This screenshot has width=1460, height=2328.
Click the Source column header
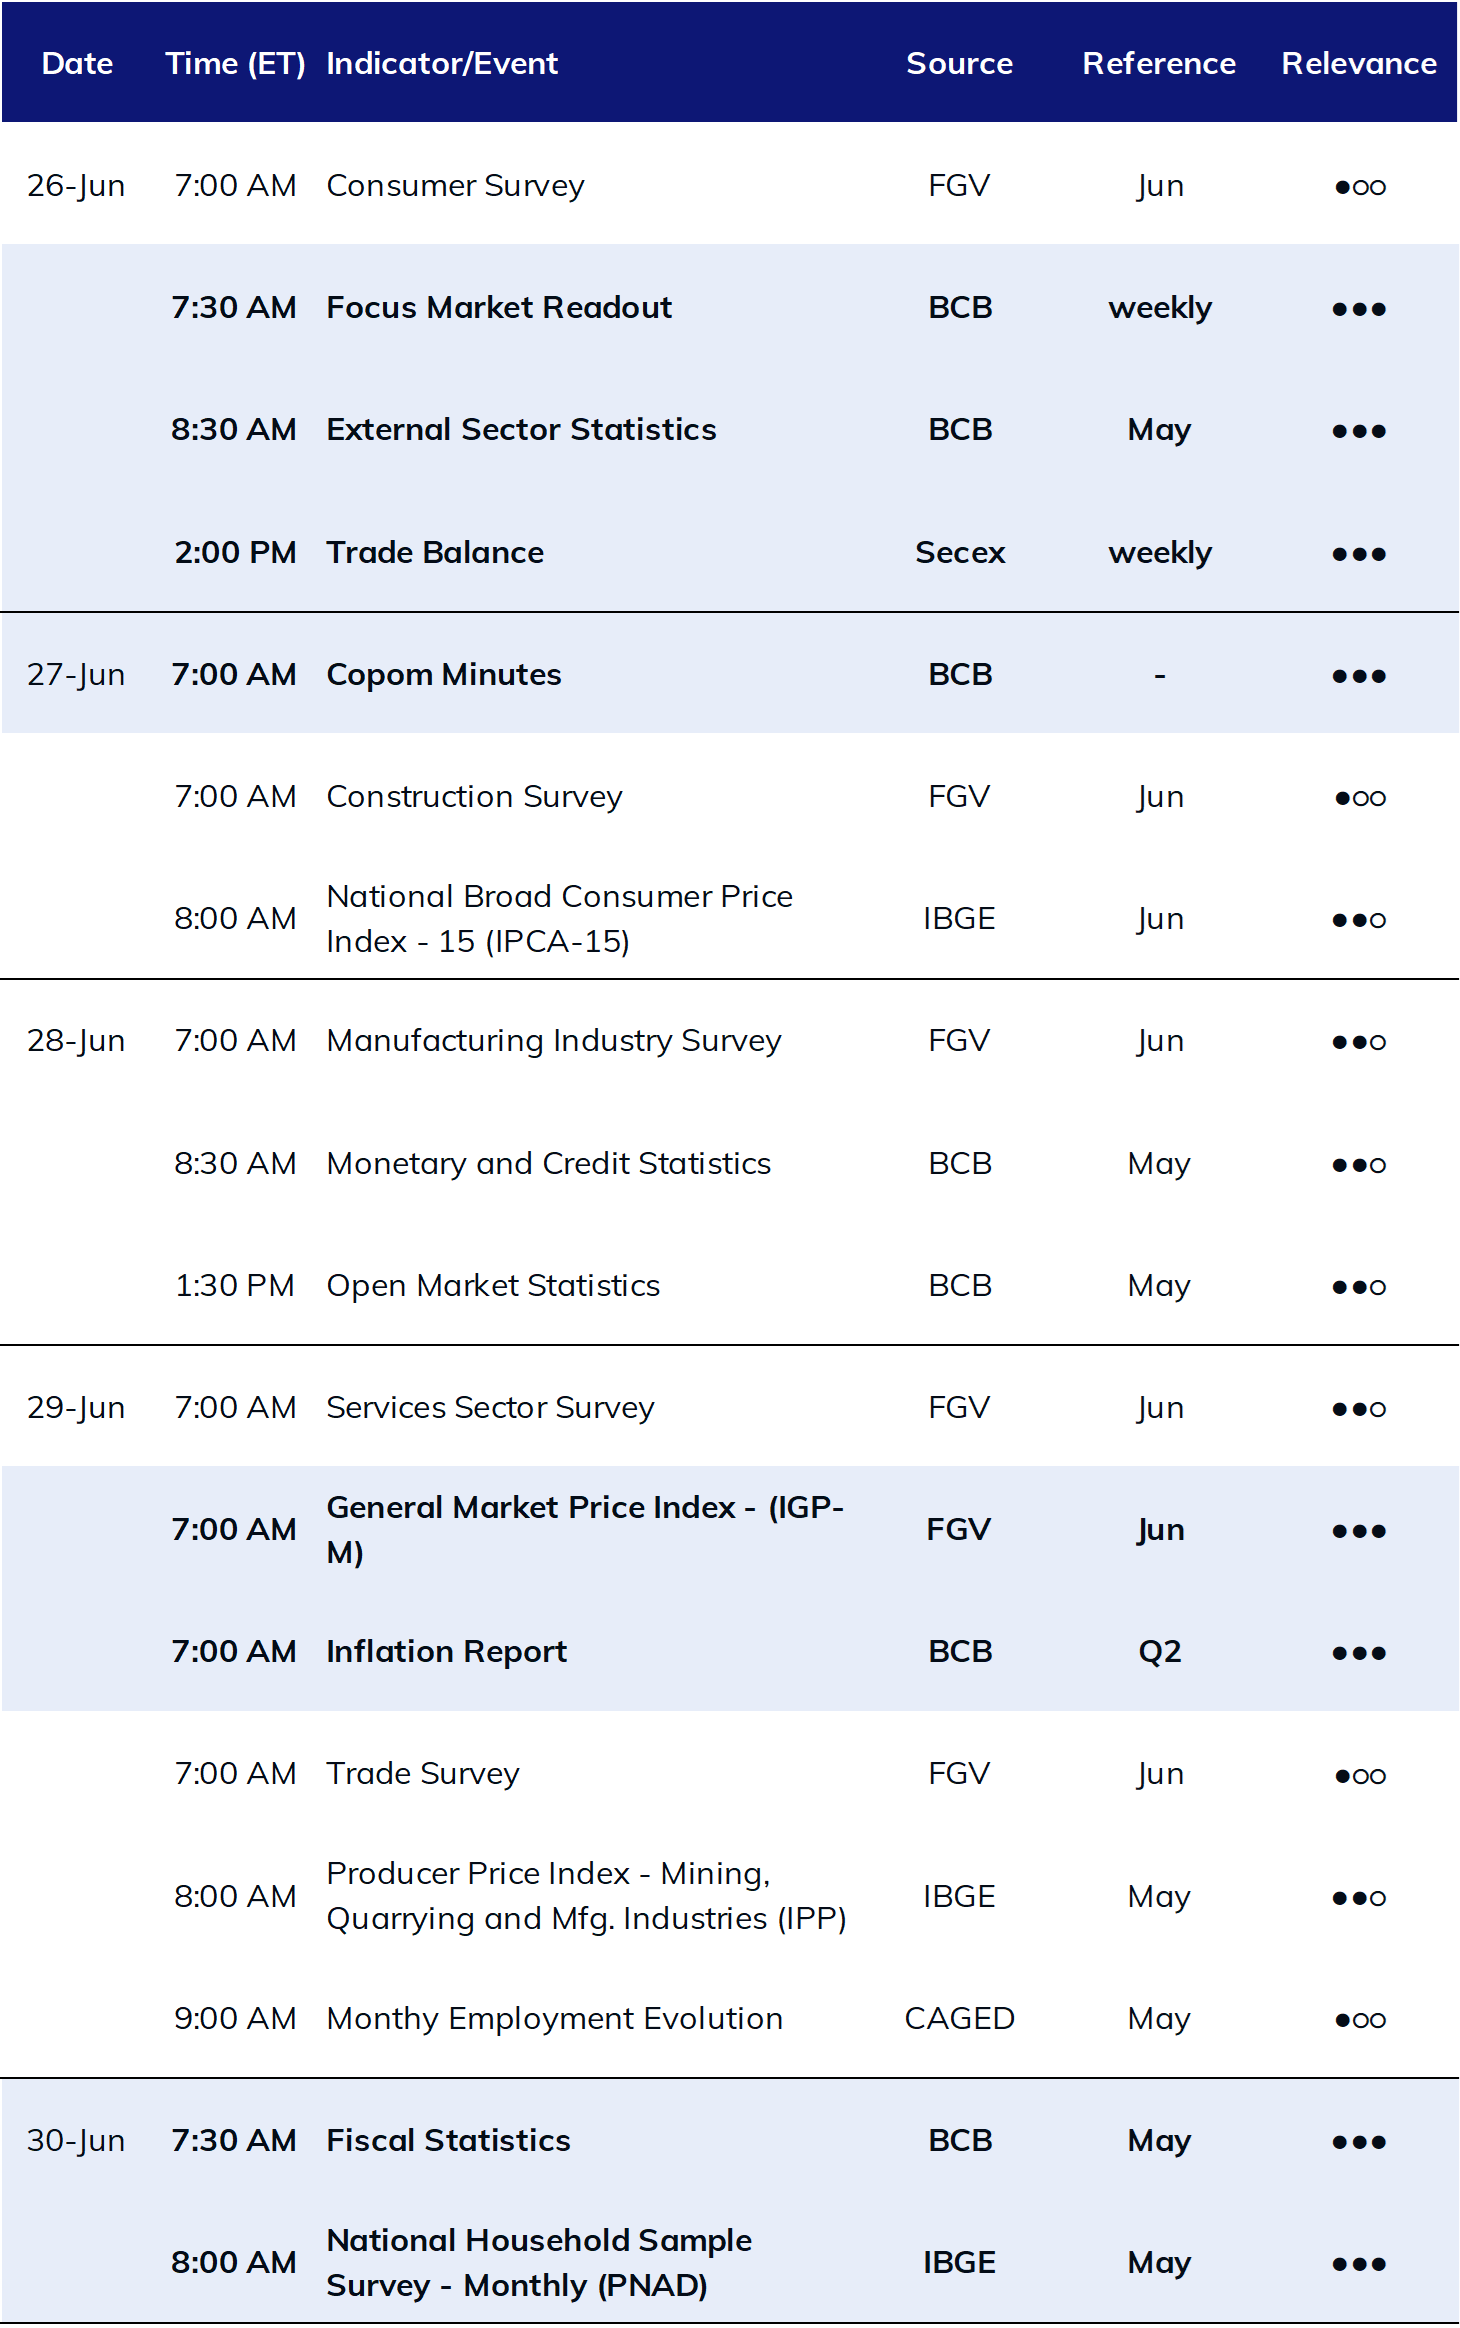coord(959,63)
